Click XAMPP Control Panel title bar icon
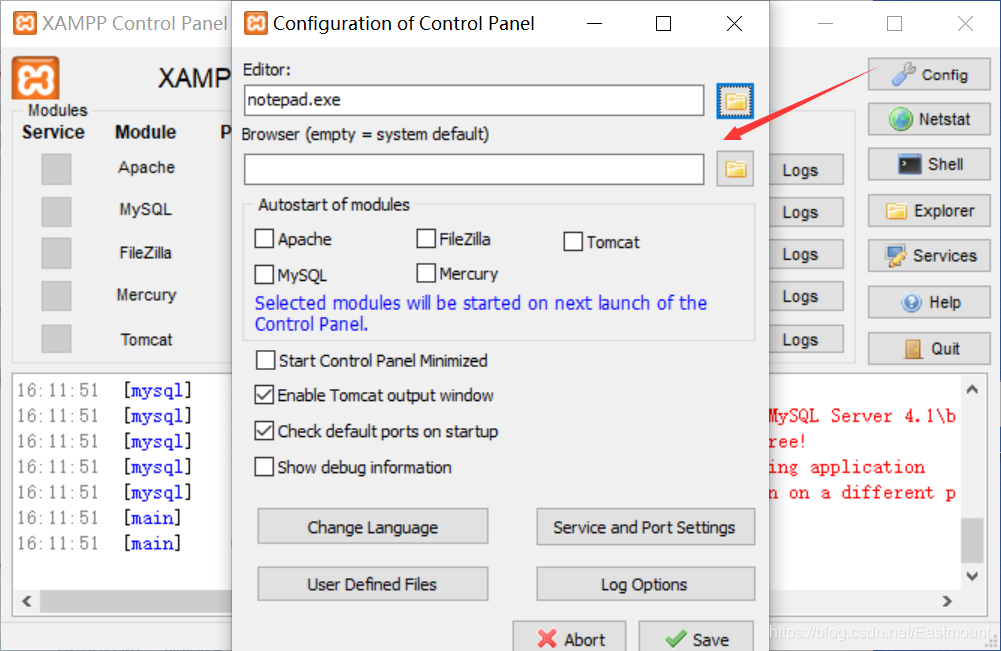1001x651 pixels. point(25,23)
